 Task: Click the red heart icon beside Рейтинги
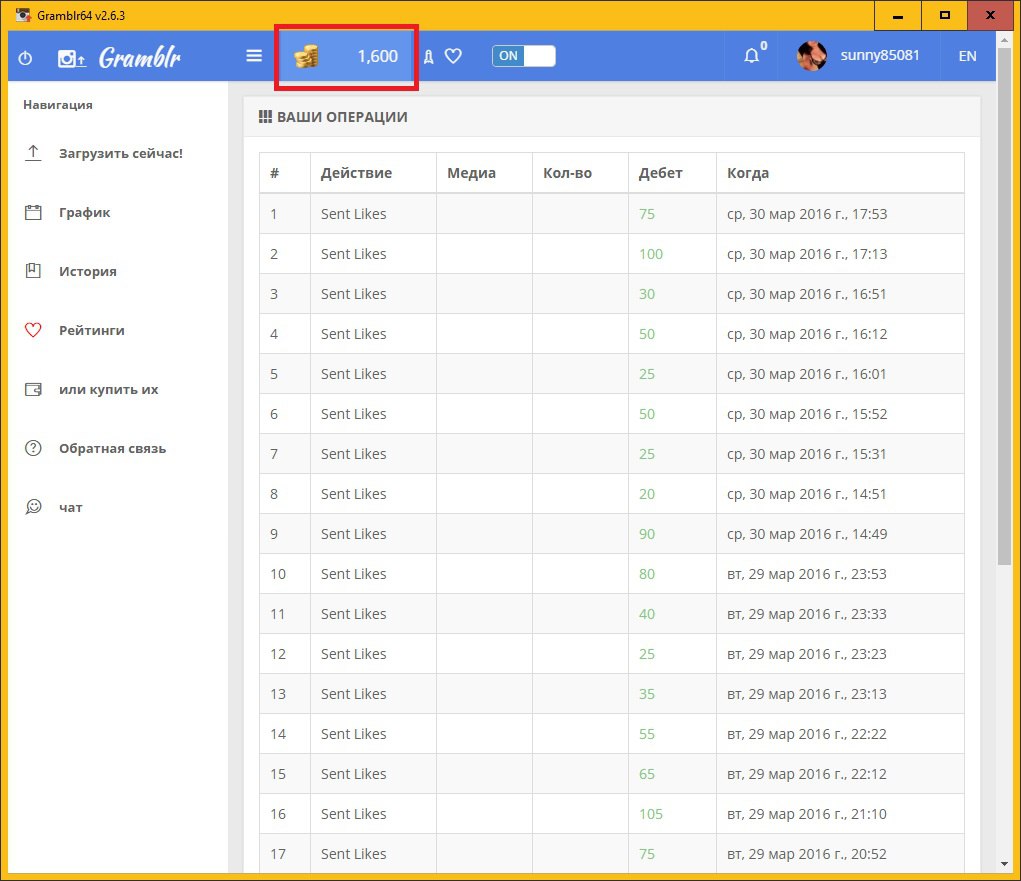point(33,330)
